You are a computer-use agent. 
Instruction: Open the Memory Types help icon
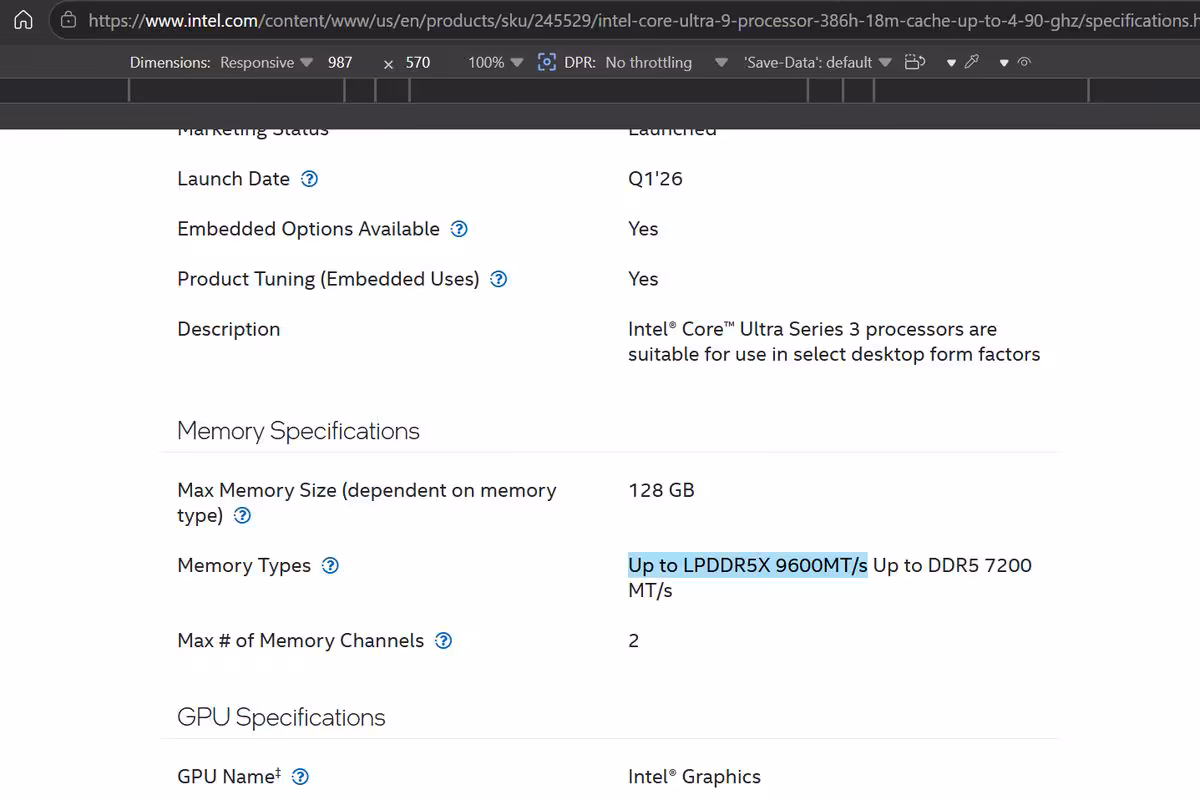coord(330,566)
